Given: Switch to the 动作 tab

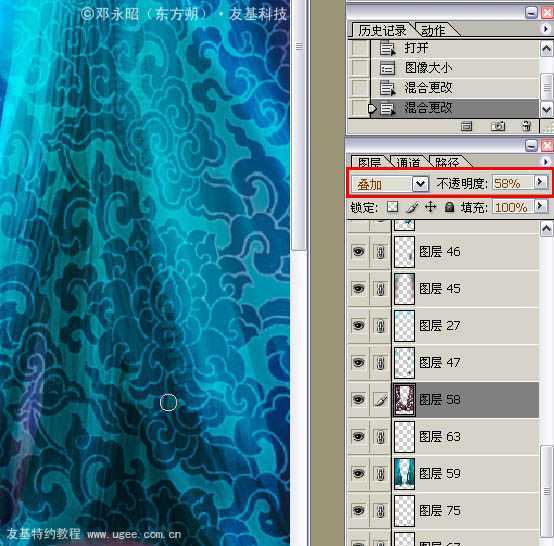Looking at the screenshot, I should point(433,30).
